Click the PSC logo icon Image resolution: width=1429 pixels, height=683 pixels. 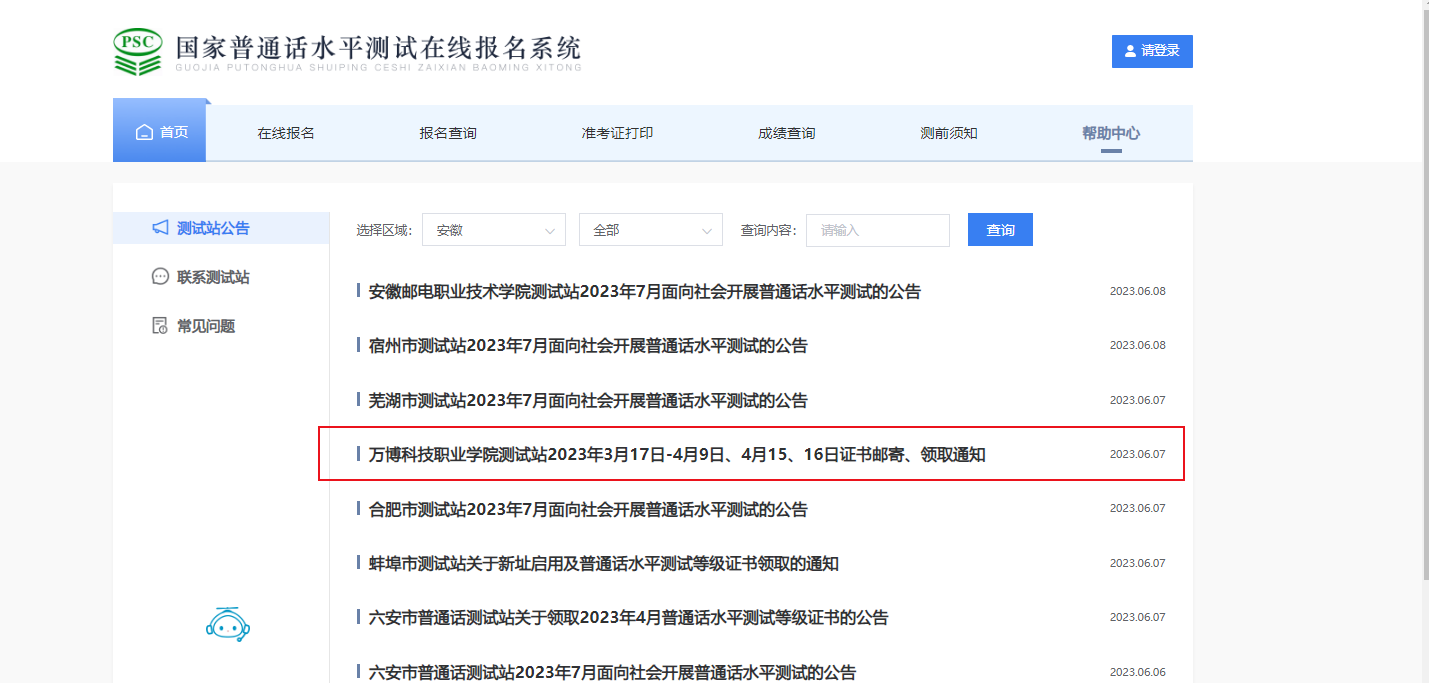(138, 52)
